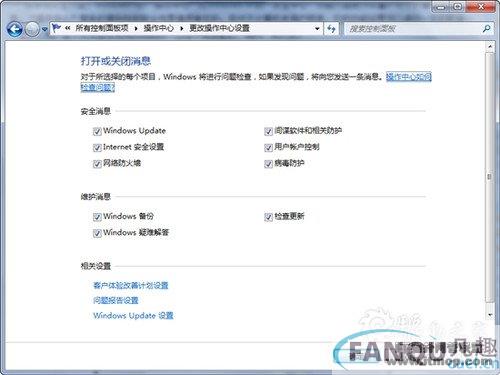Open 客户体验改善计划设置 link

tap(131, 285)
